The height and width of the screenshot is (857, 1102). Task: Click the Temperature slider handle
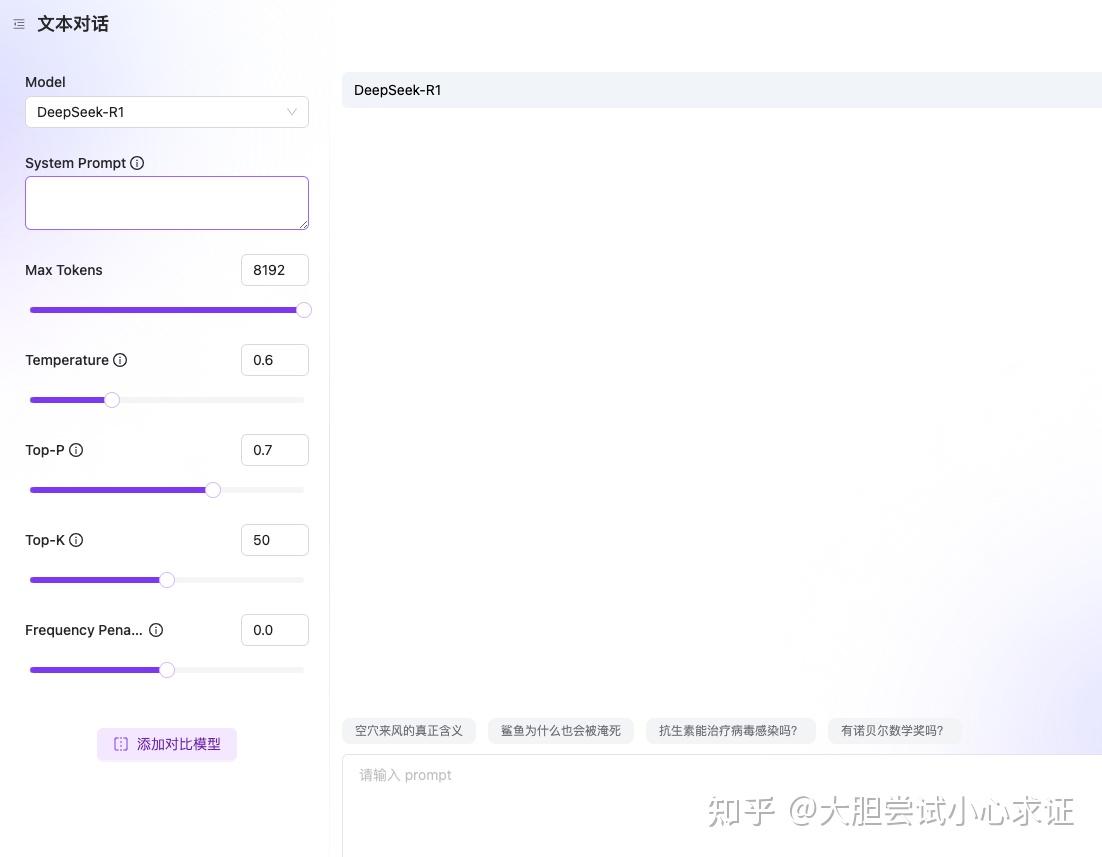(112, 400)
